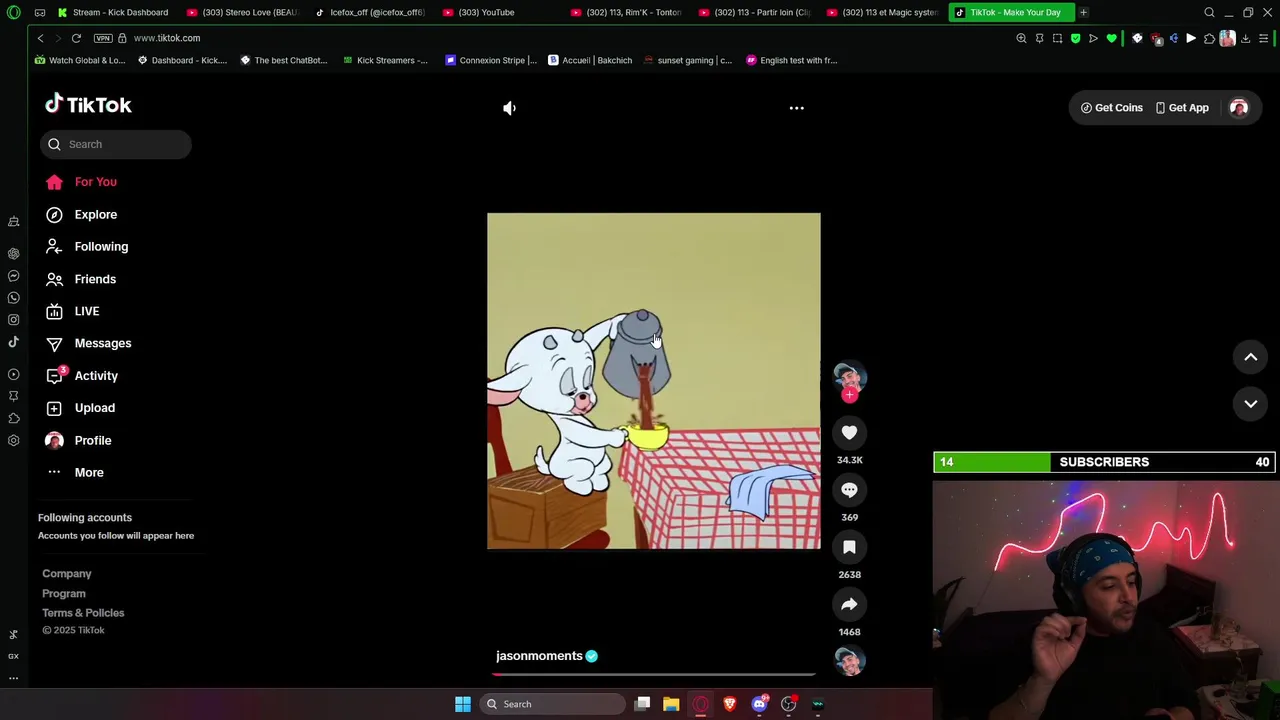Open the sound disc thumbnail below share
This screenshot has width=1280, height=720.
coord(849,661)
